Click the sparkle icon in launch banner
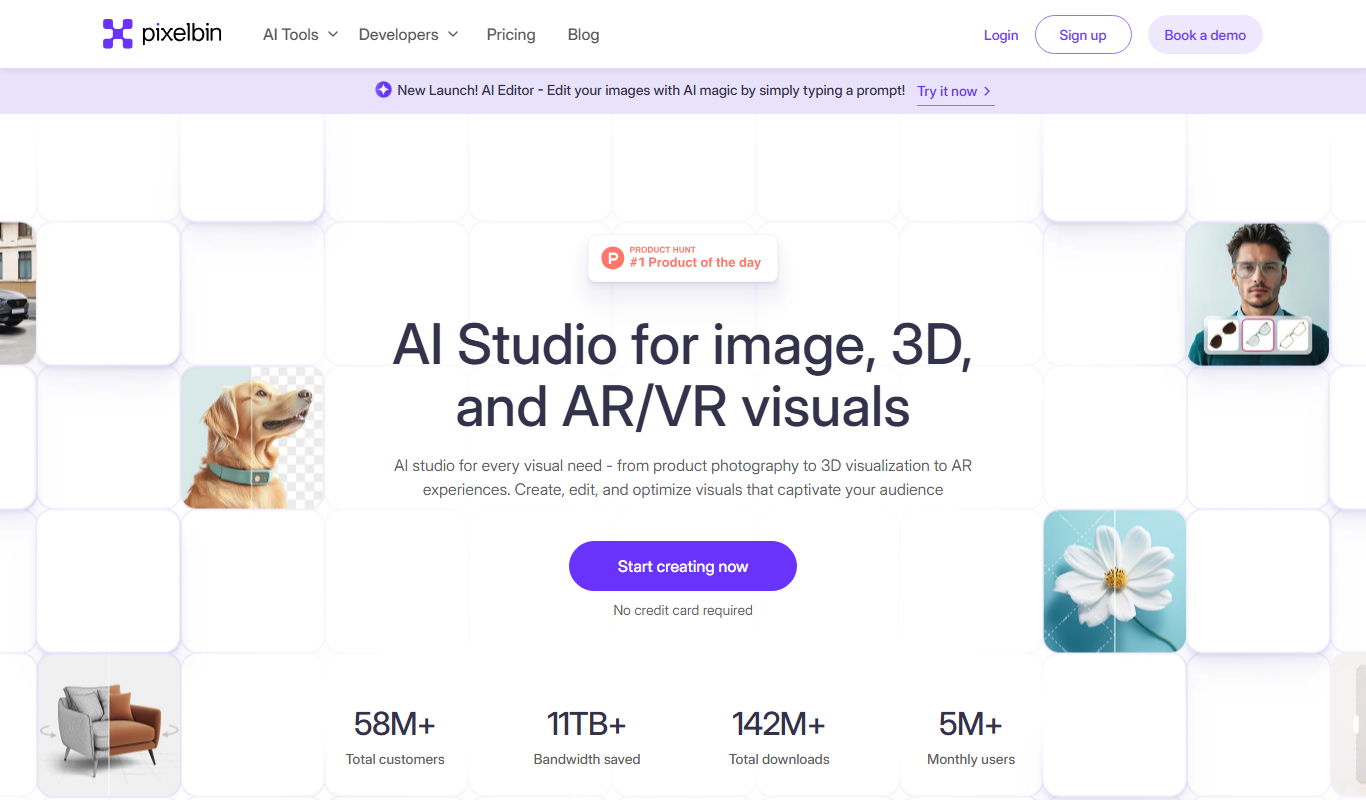Viewport: 1366px width, 800px height. 383,90
